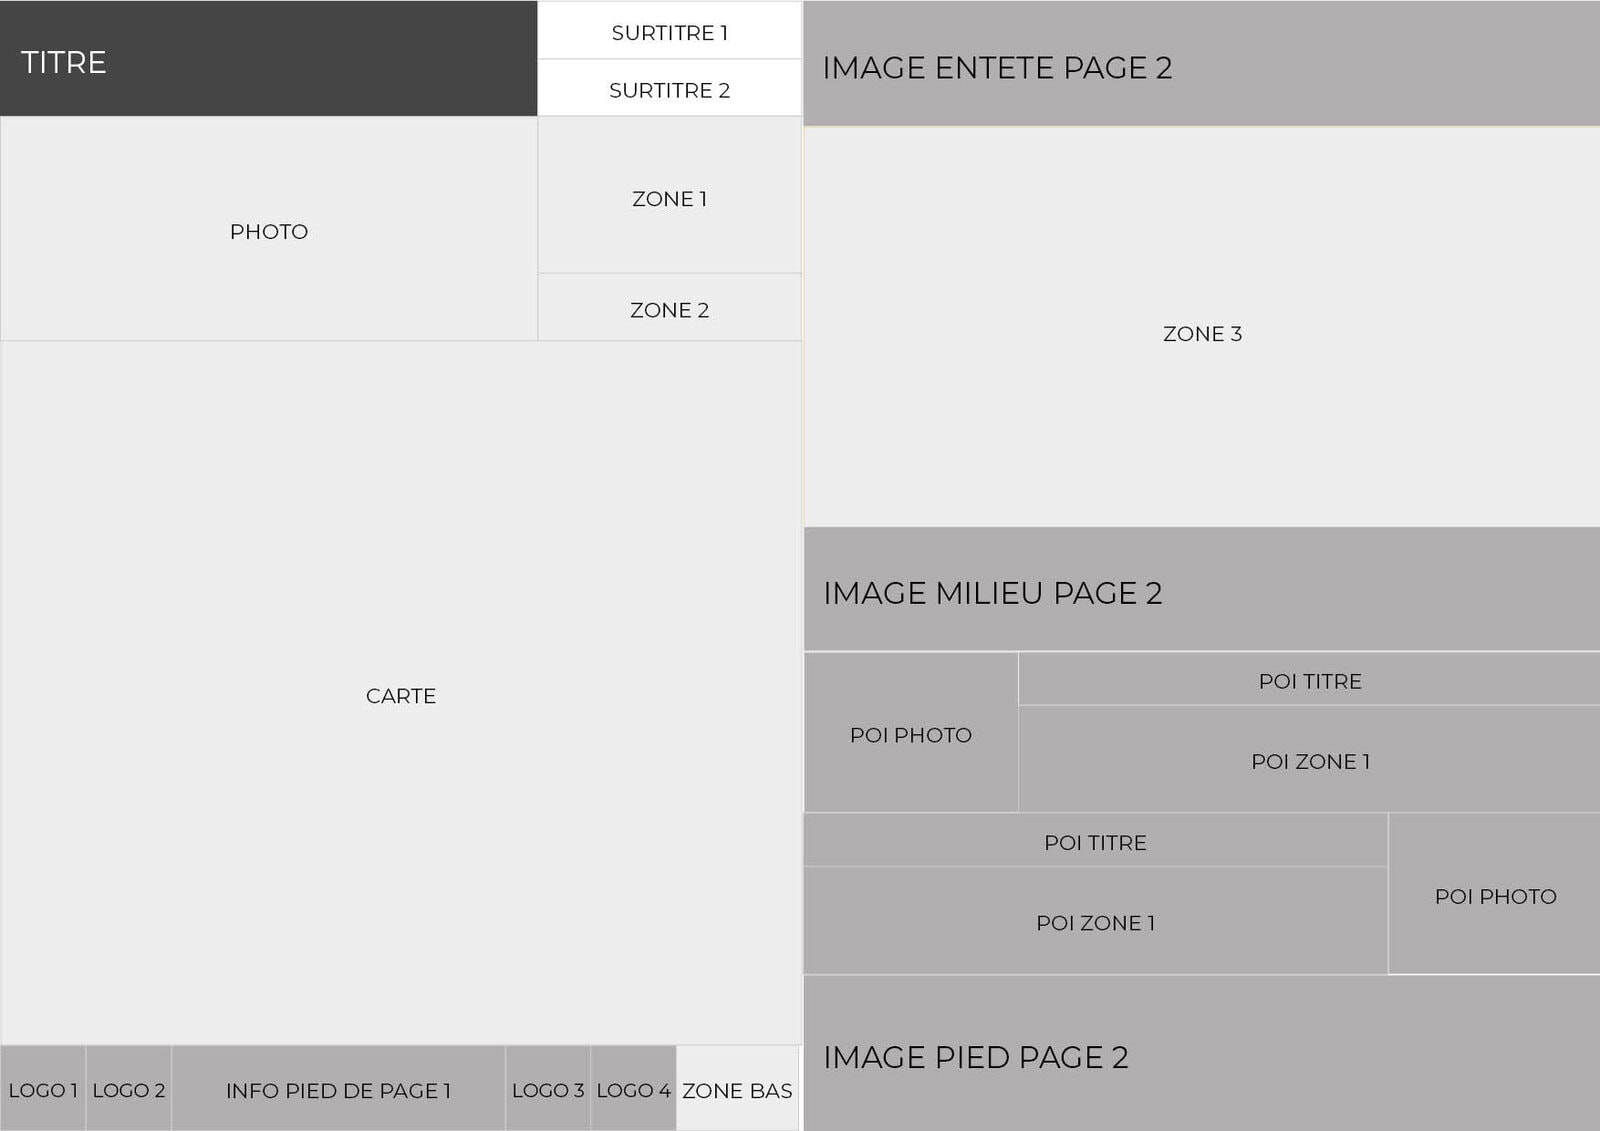
Task: Select the LOGO 2 block
Action: click(129, 1088)
